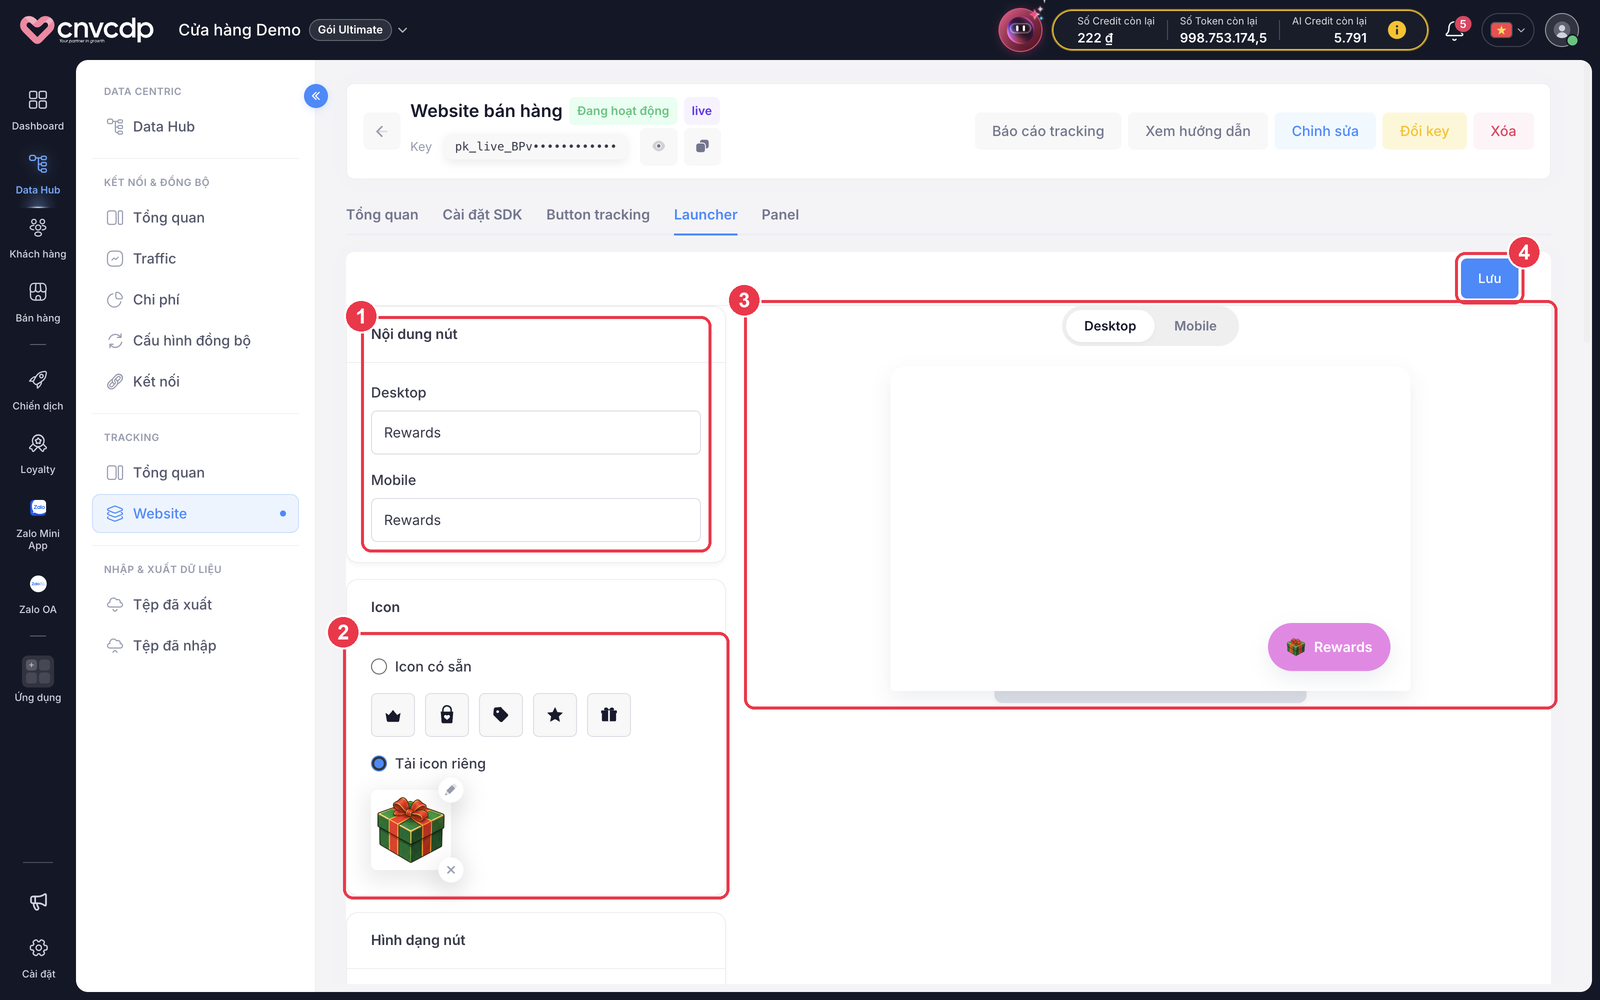This screenshot has width=1600, height=1000.
Task: Open the notification bell
Action: (1454, 31)
